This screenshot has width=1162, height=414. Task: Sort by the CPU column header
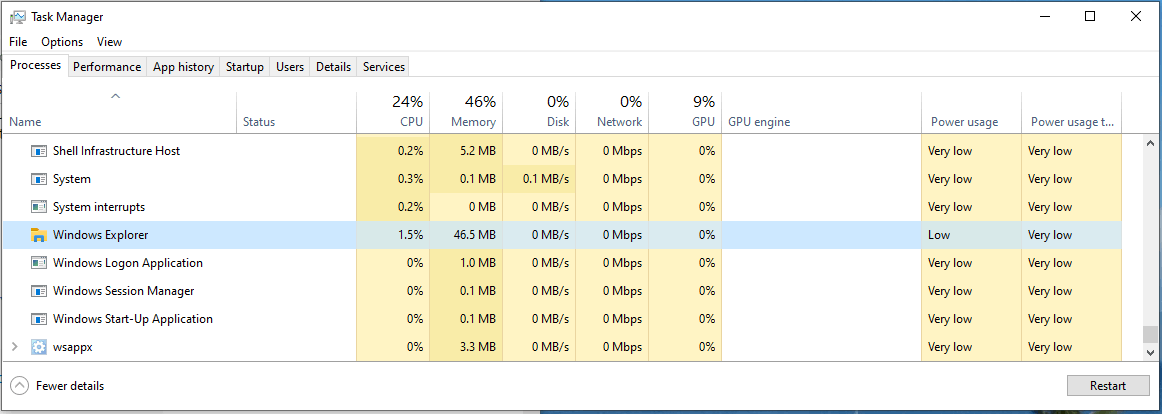[393, 112]
